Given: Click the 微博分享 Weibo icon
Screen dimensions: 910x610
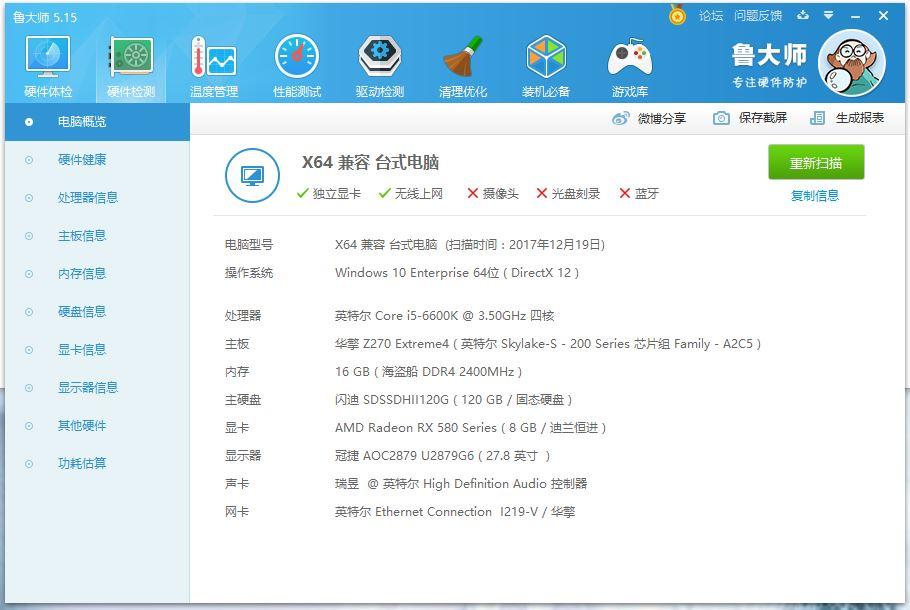Looking at the screenshot, I should 620,118.
